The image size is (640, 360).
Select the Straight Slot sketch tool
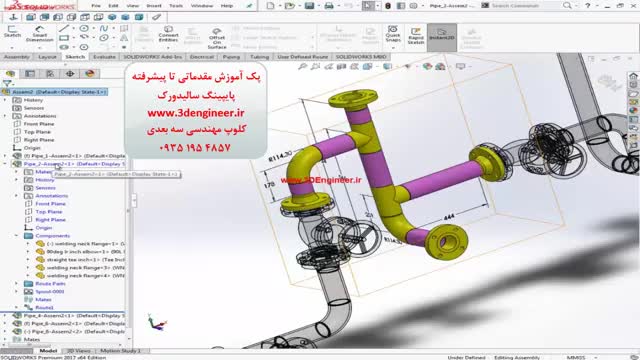click(64, 47)
